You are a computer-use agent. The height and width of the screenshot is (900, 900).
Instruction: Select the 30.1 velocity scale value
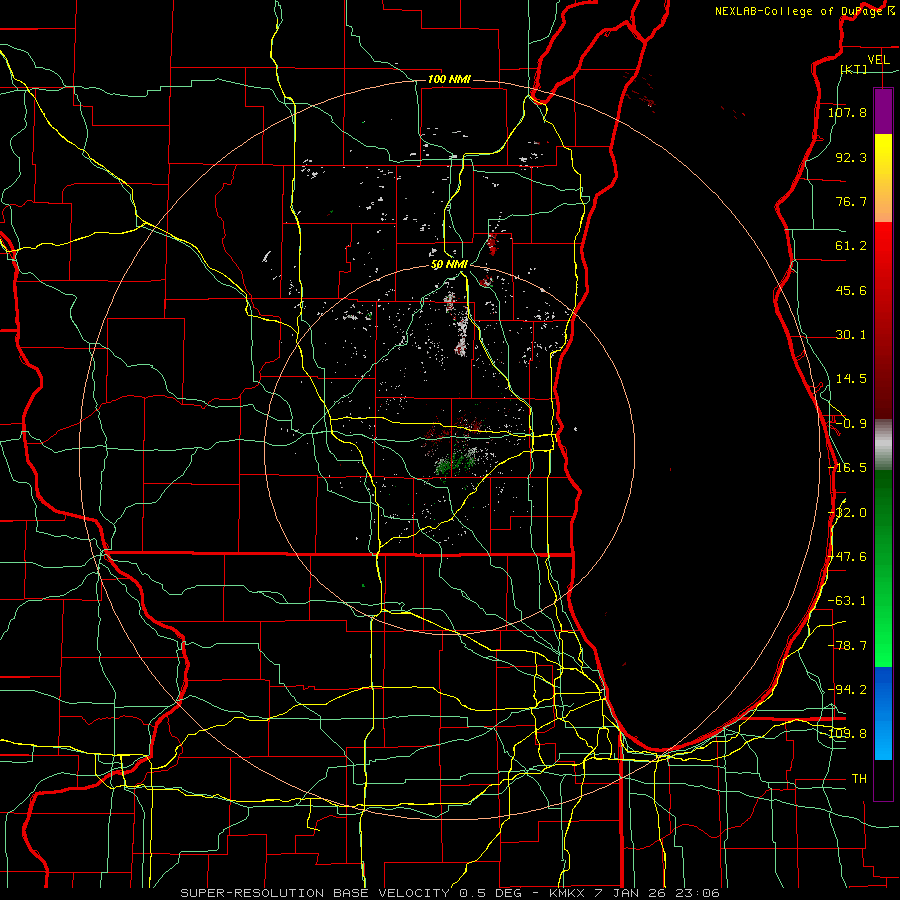[x=851, y=335]
